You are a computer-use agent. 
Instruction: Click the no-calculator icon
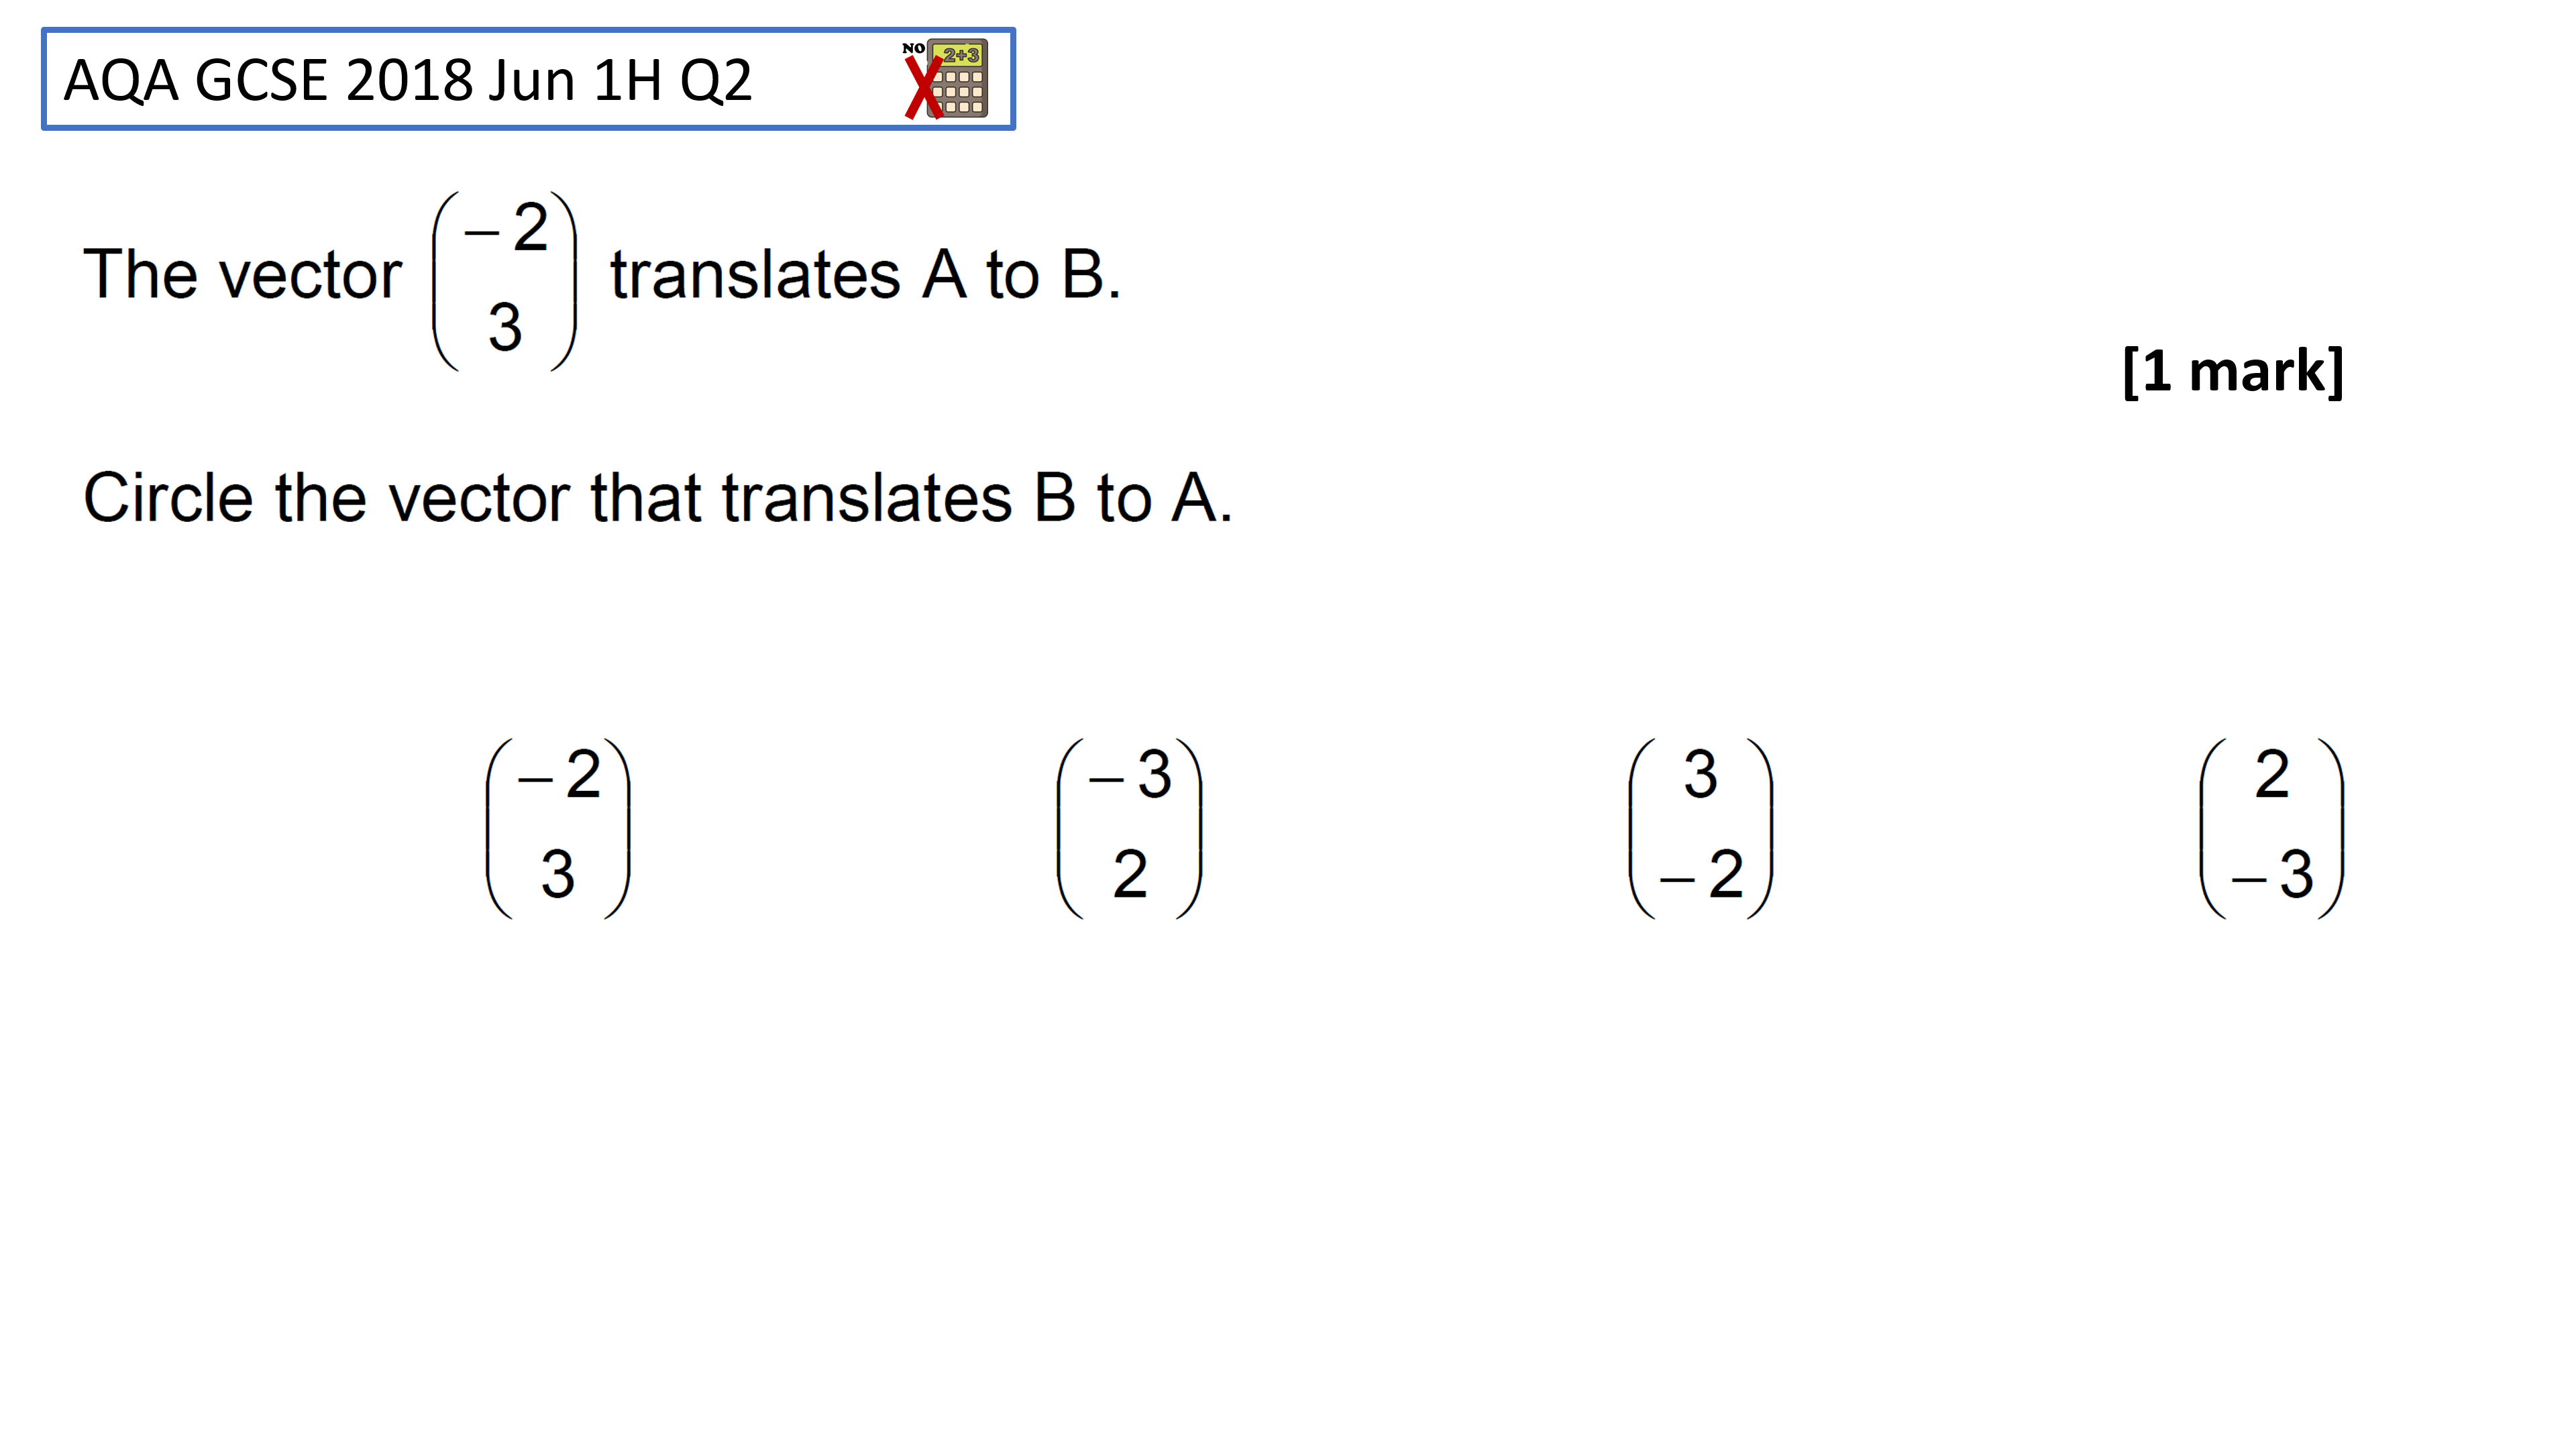[946, 79]
